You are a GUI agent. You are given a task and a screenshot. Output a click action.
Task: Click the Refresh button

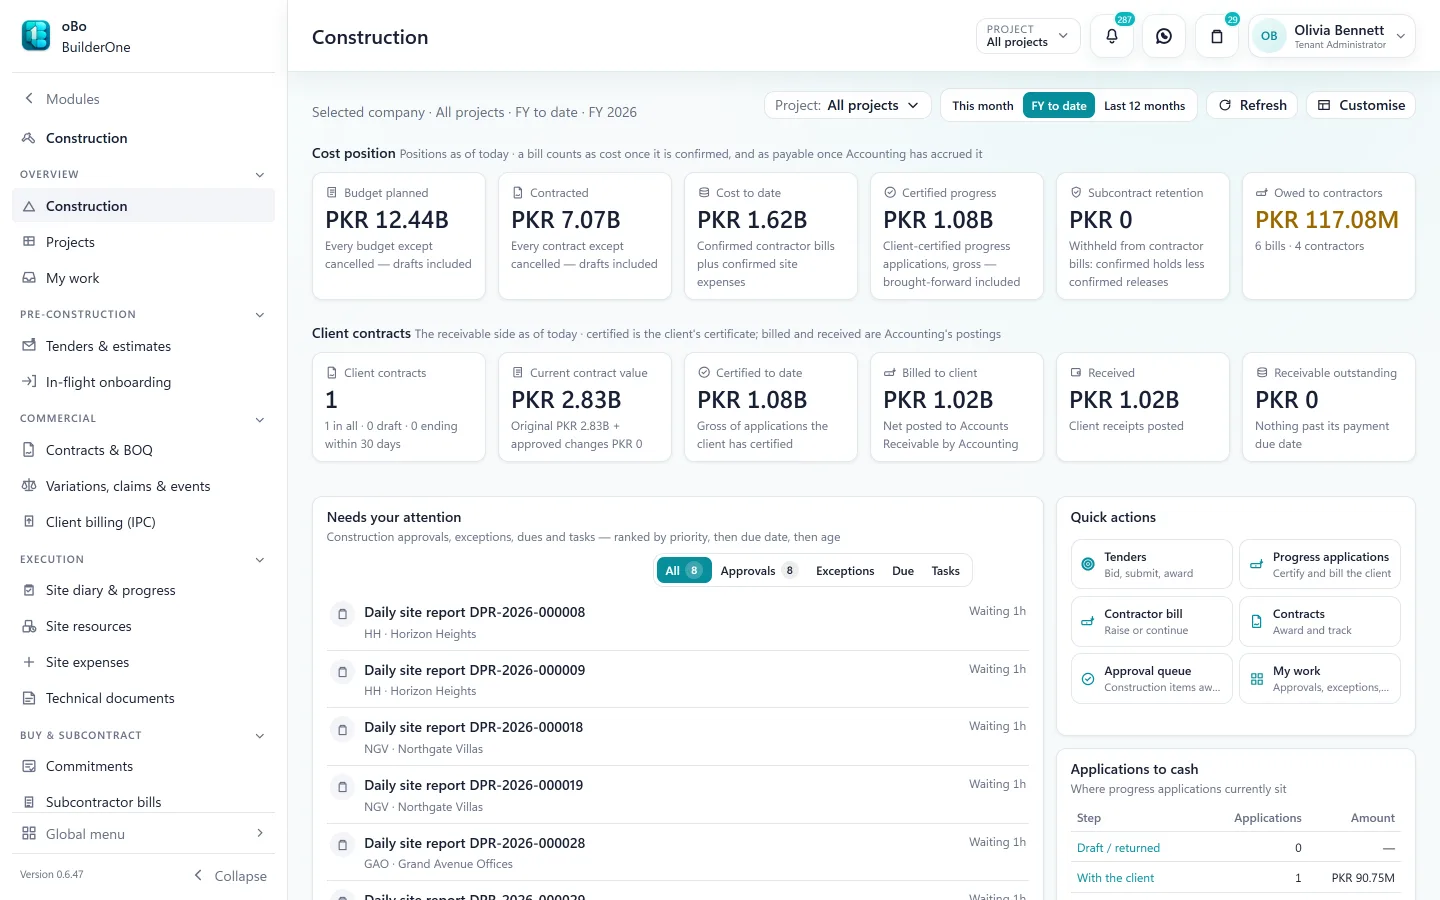(x=1252, y=105)
